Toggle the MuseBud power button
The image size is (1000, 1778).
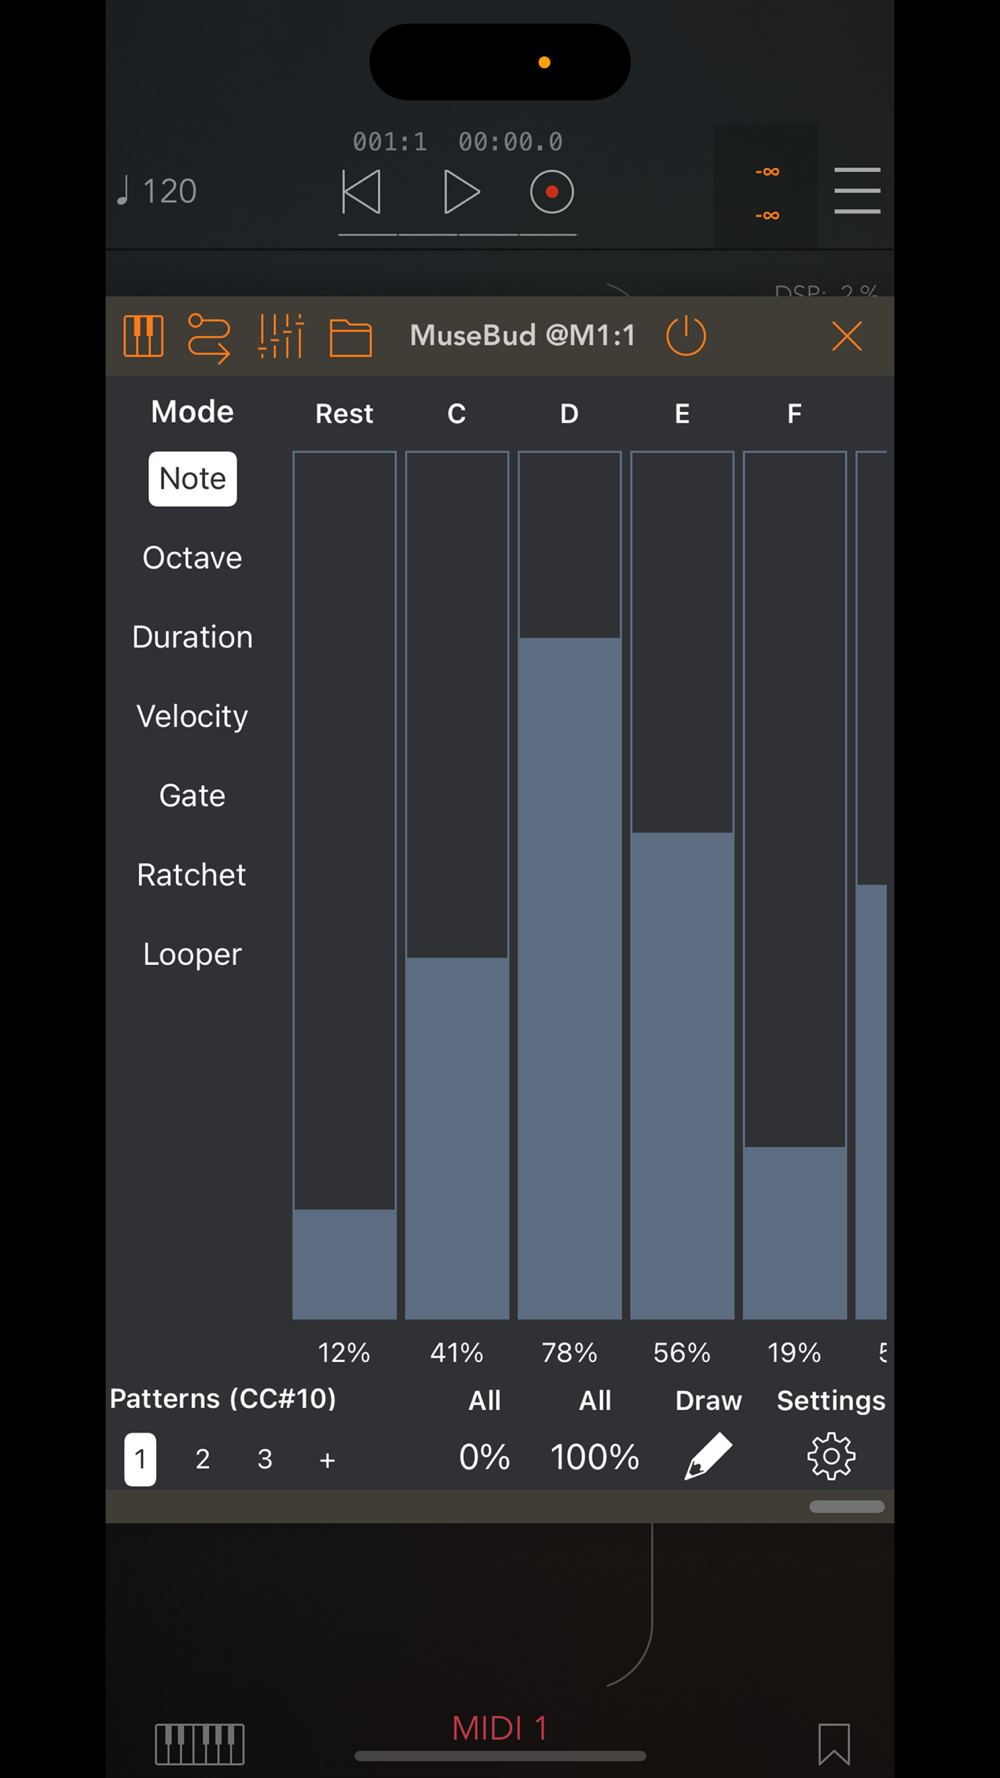(686, 336)
